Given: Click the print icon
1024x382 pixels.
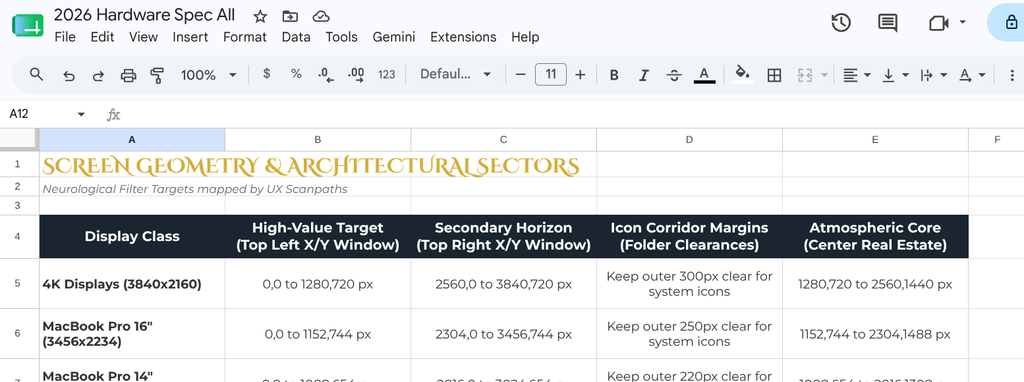Looking at the screenshot, I should click(128, 75).
